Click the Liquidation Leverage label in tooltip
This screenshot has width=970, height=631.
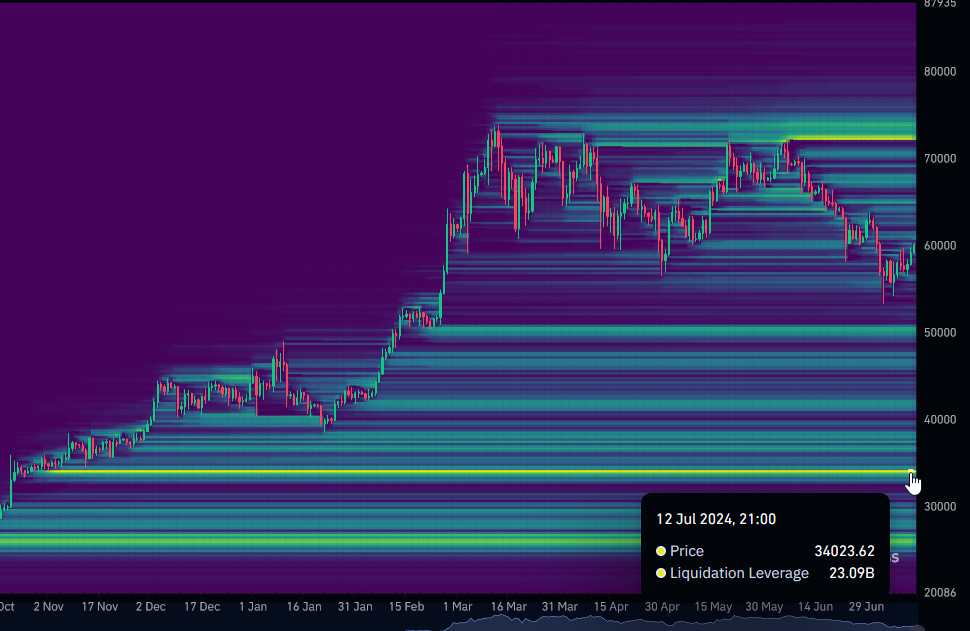[x=739, y=573]
